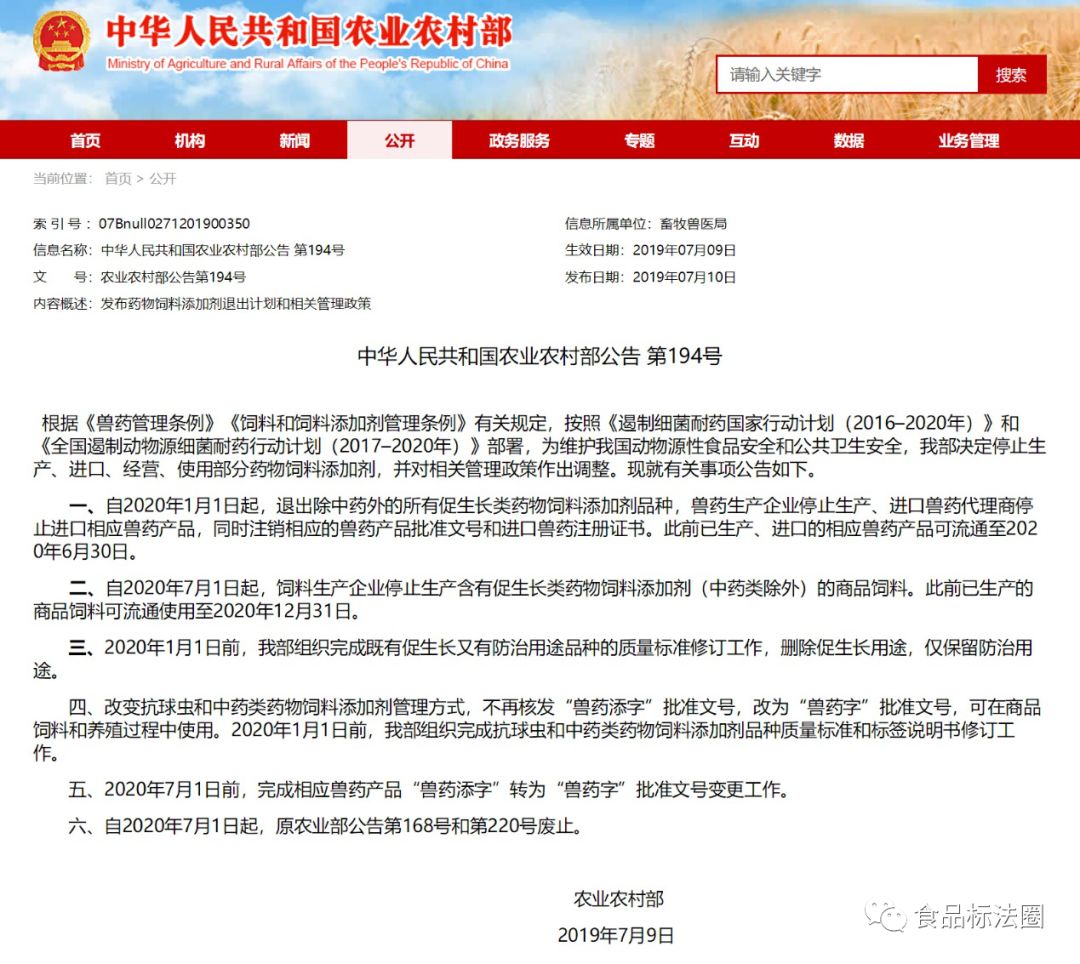The height and width of the screenshot is (964, 1080).
Task: Open the 专题 navigation tab
Action: point(639,140)
